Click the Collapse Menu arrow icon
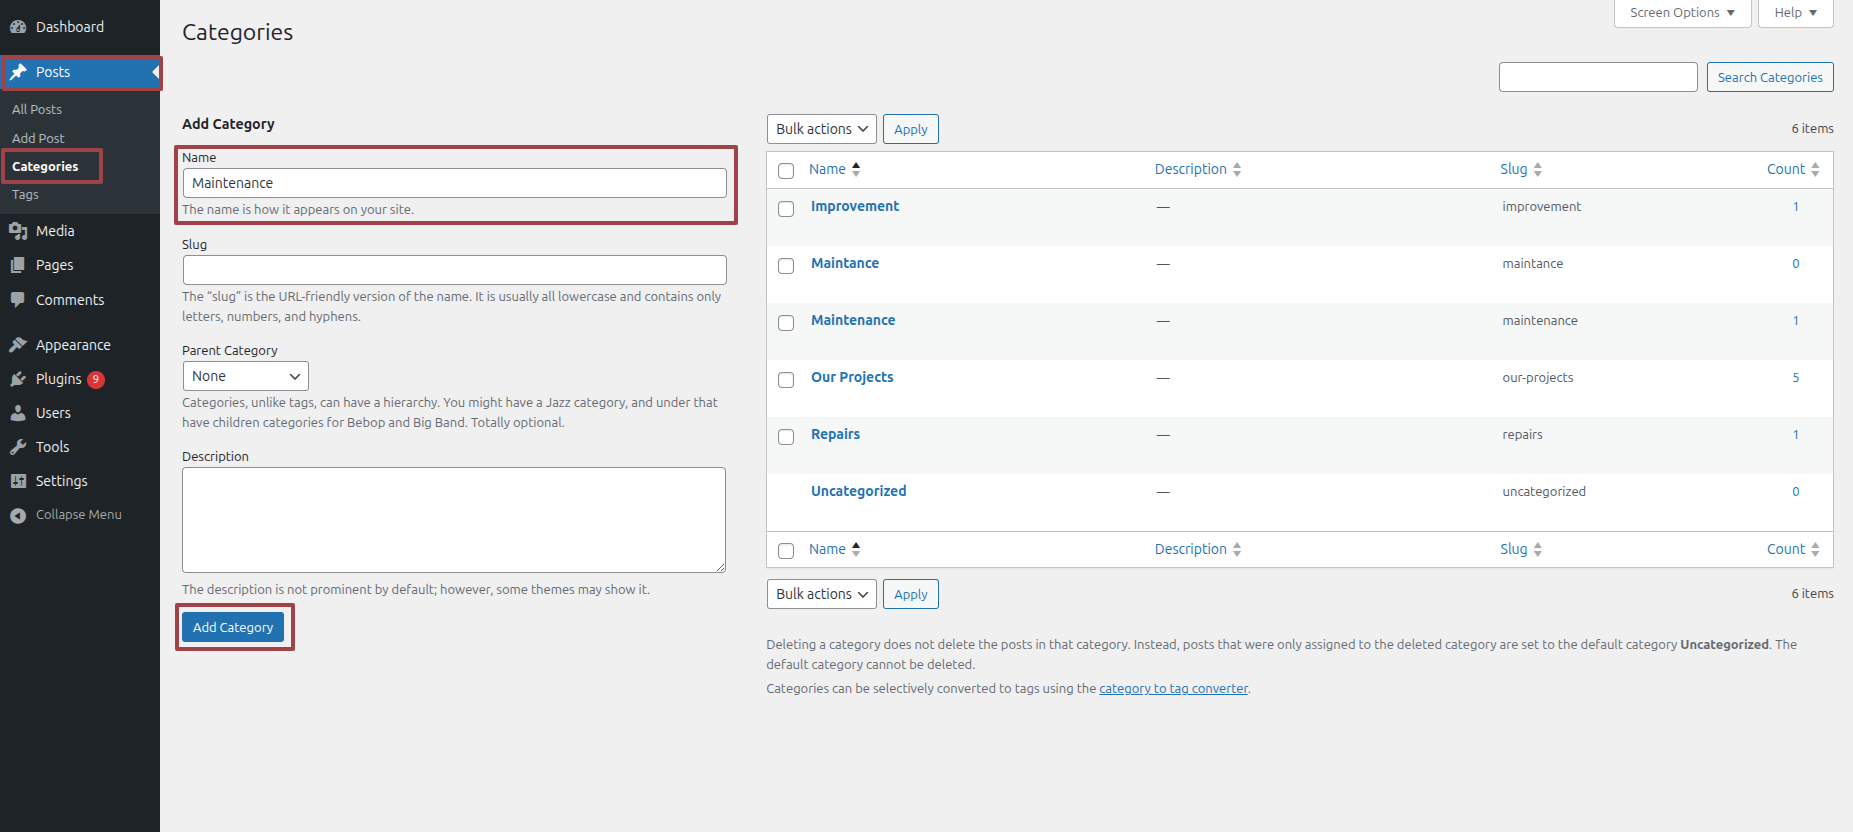The width and height of the screenshot is (1853, 832). click(x=18, y=515)
